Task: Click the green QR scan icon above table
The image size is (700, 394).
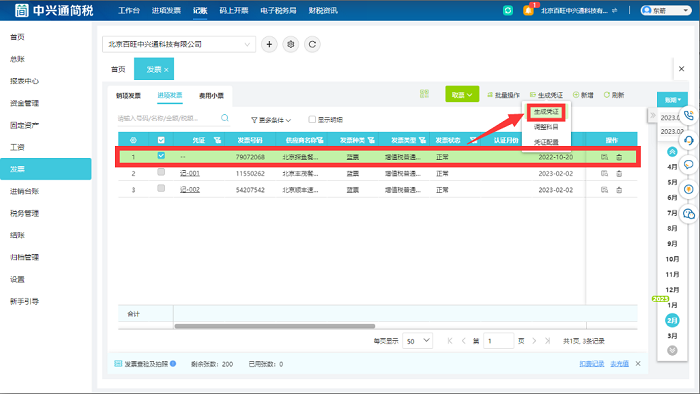Action: pos(424,94)
